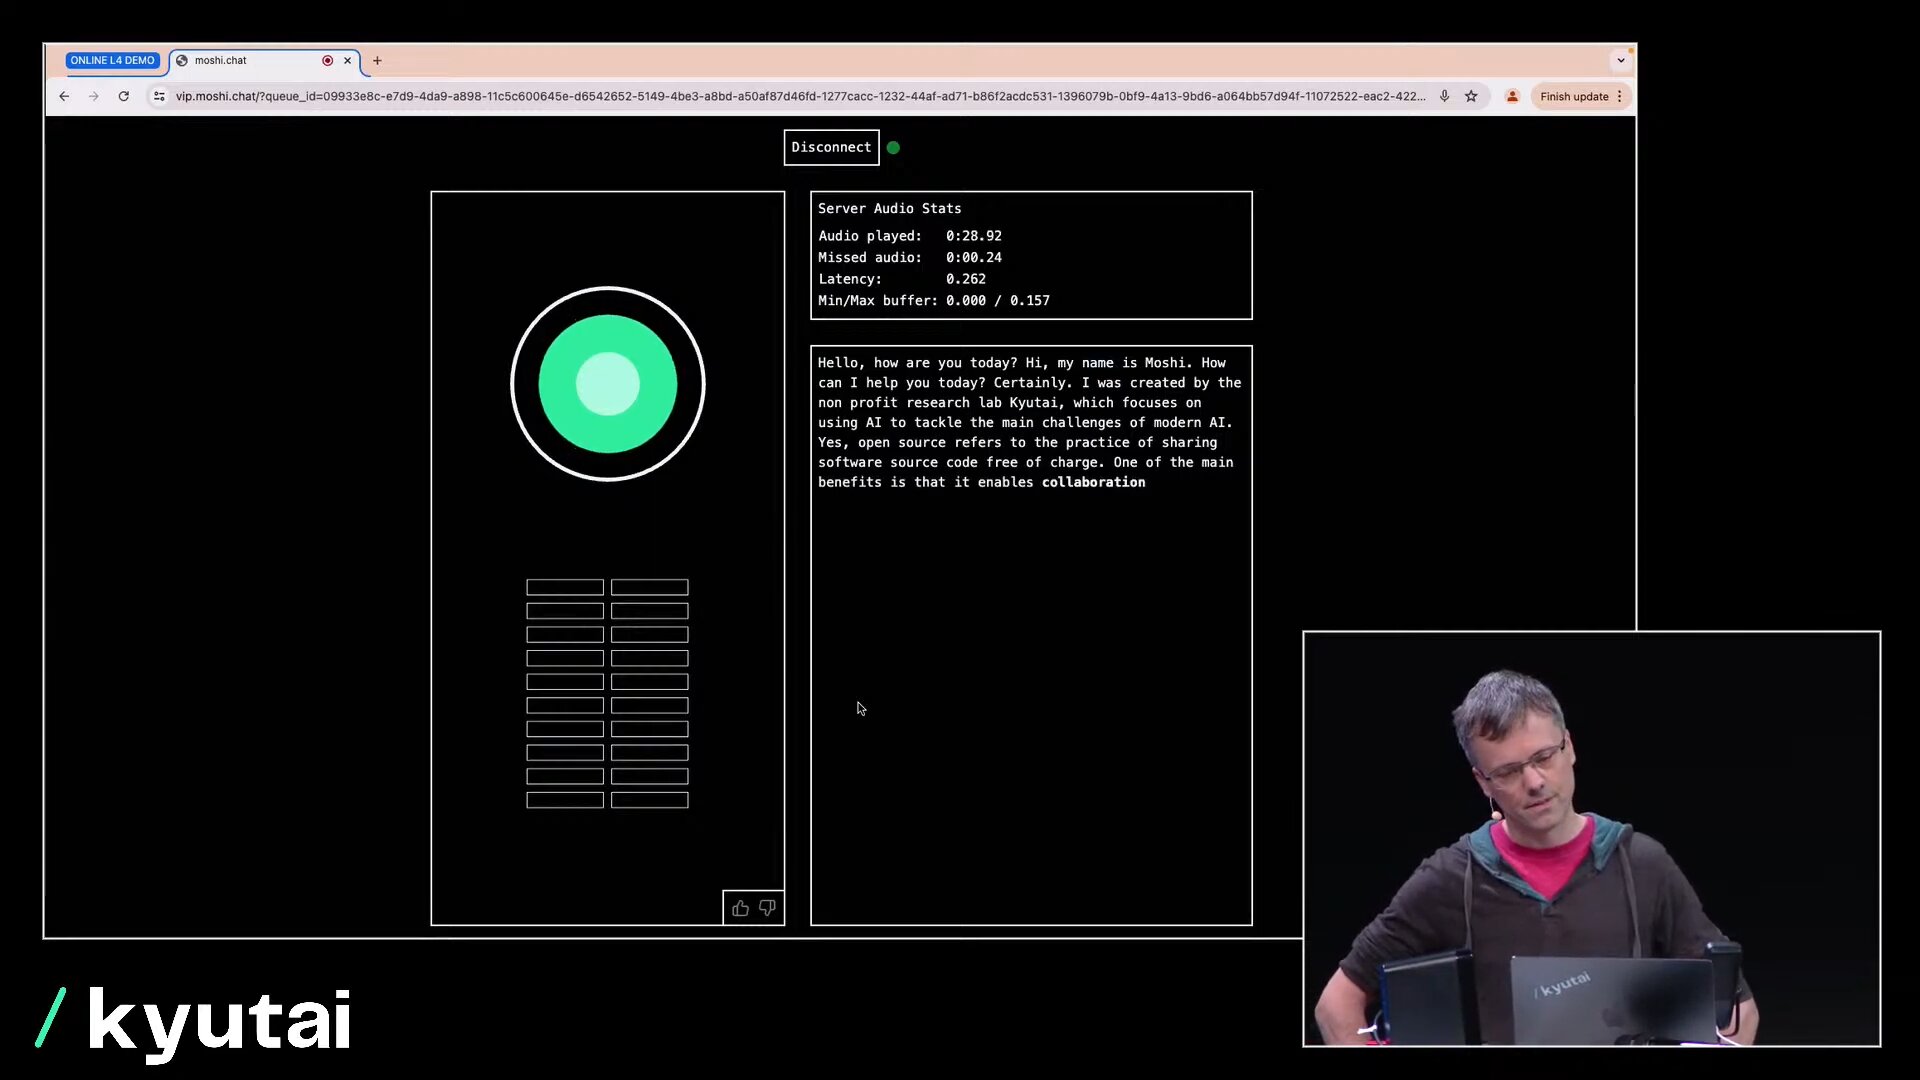Click the thumbs down feedback icon
This screenshot has height=1080, width=1920.
click(767, 908)
